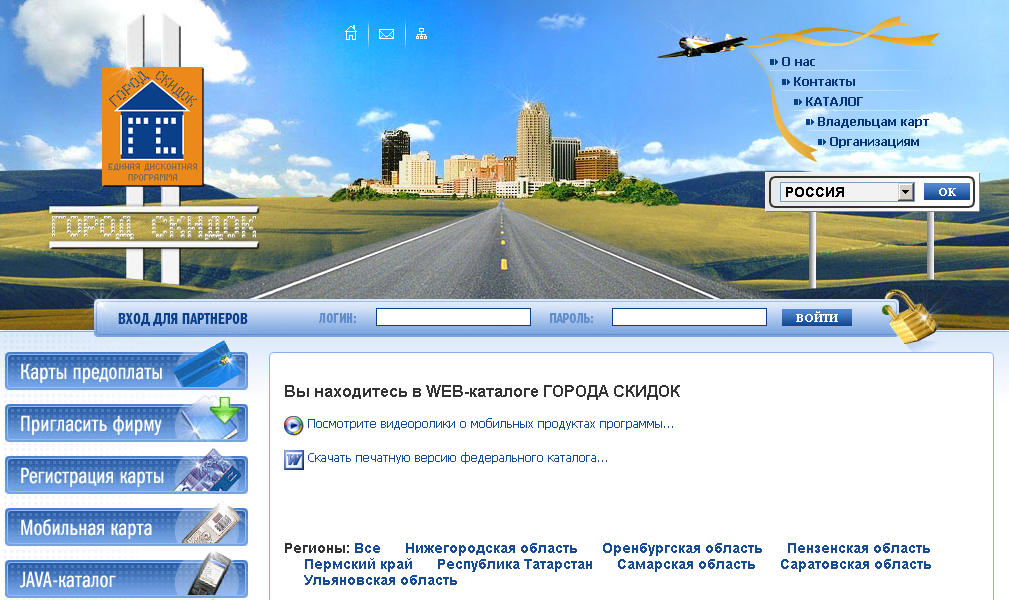Click the sitemap icon in the header
This screenshot has width=1009, height=600.
421,33
